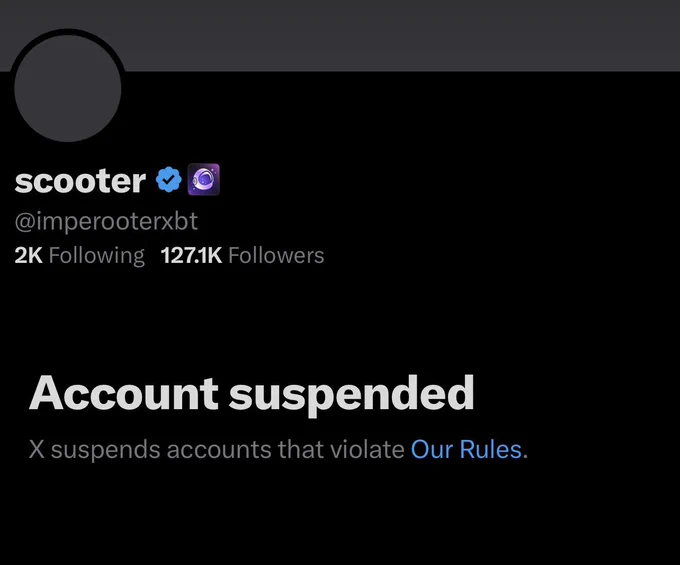This screenshot has width=680, height=565.
Task: Click the Account suspended heading
Action: (x=252, y=393)
